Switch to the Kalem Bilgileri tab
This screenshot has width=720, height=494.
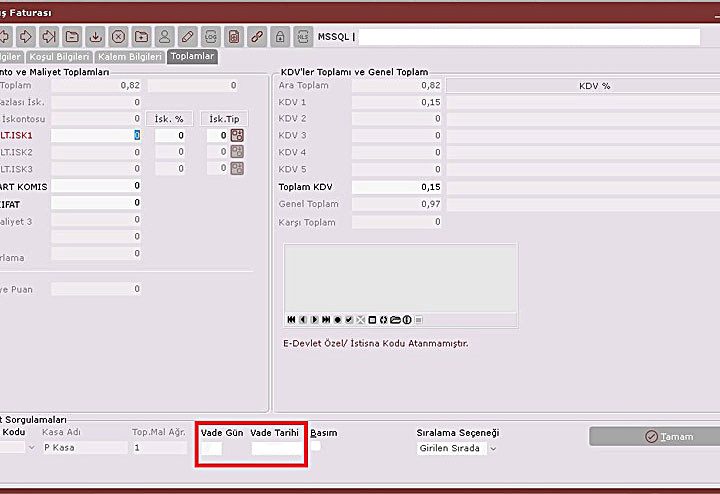click(130, 57)
